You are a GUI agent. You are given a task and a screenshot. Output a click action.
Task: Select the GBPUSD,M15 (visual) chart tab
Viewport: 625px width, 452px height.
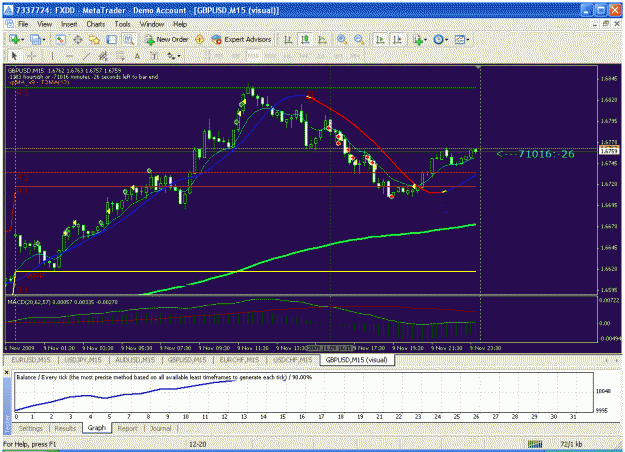356,360
